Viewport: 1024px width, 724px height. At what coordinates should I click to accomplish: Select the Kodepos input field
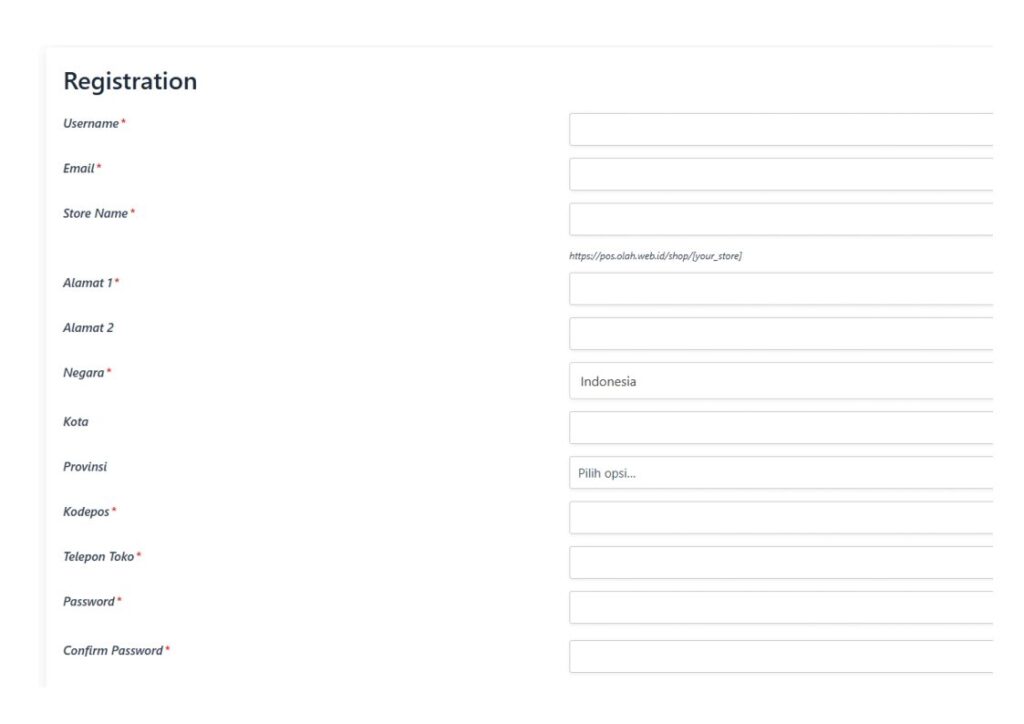[780, 517]
